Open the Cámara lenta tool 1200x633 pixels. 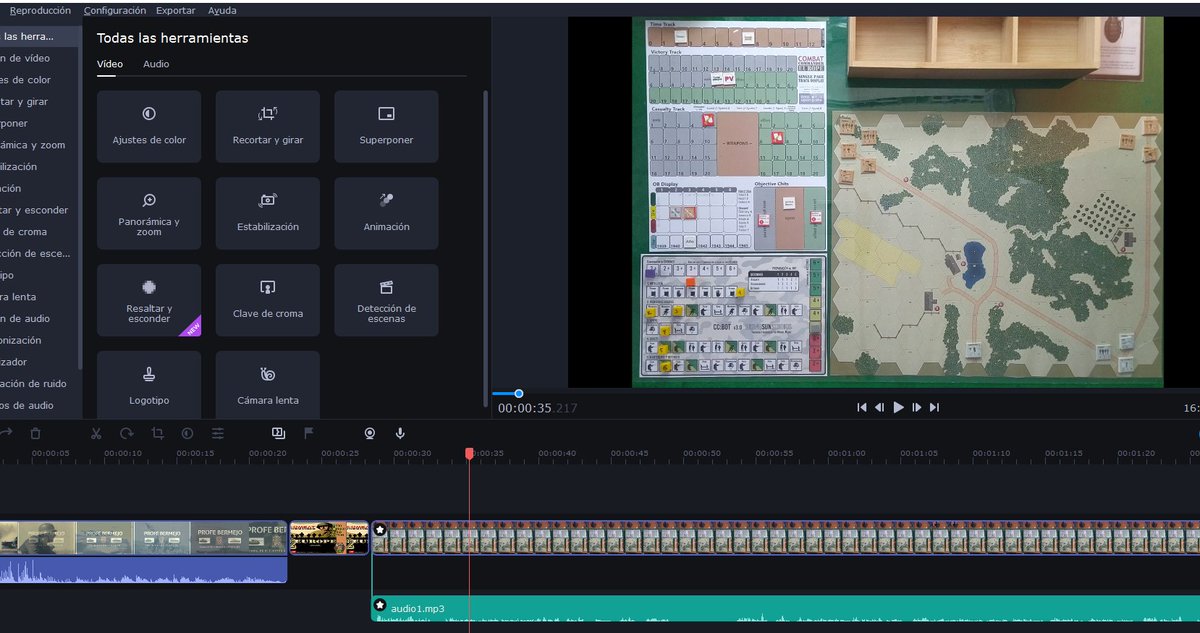(x=267, y=385)
